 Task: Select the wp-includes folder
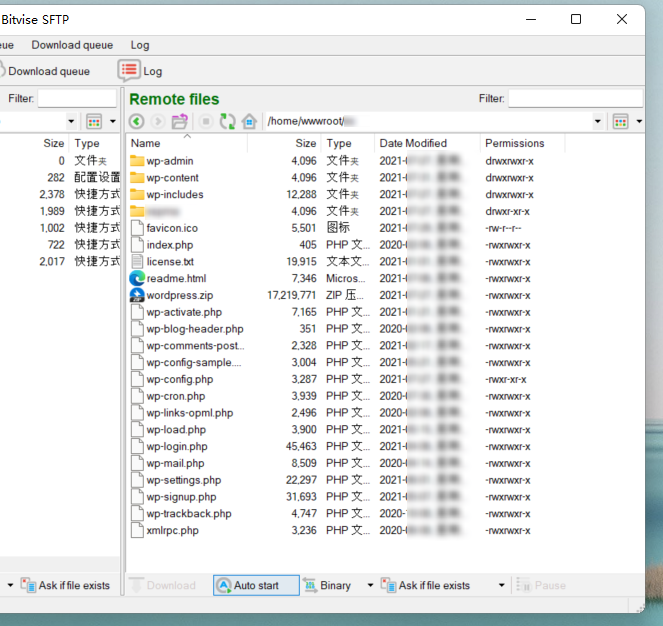[x=175, y=195]
